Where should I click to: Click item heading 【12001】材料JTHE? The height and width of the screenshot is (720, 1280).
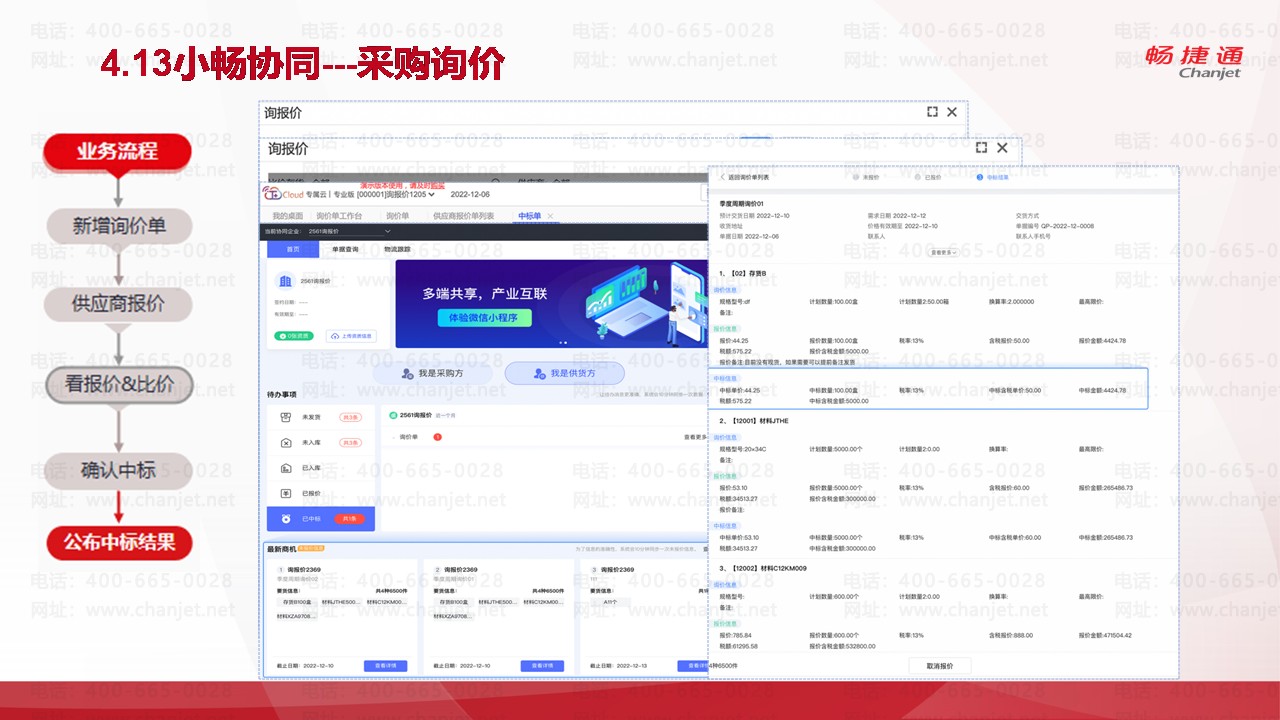point(753,421)
